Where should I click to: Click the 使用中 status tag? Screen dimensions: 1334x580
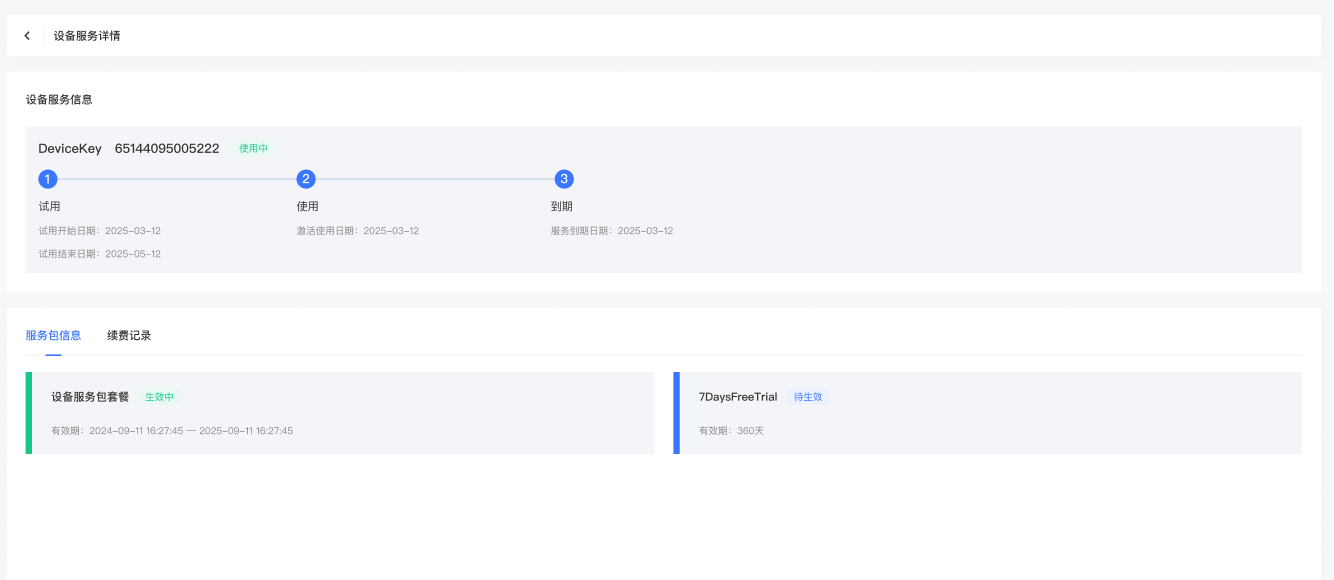[253, 149]
